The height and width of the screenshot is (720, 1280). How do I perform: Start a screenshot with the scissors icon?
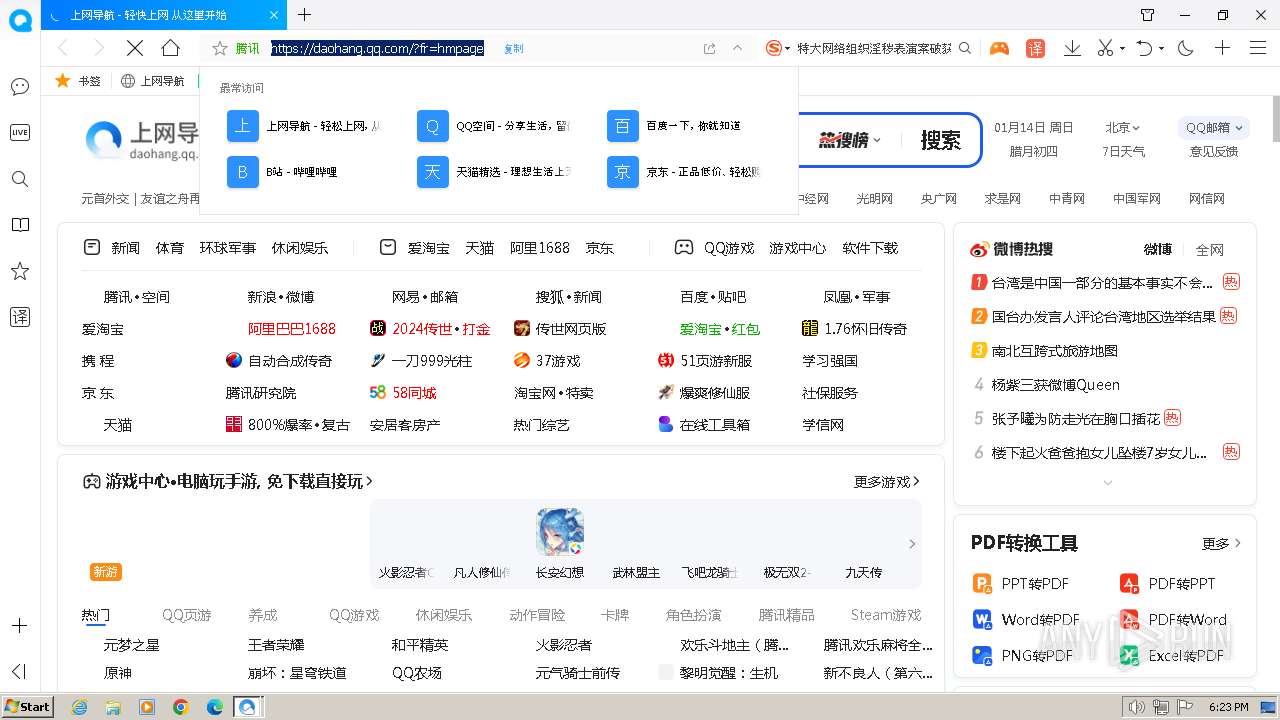click(x=1105, y=48)
